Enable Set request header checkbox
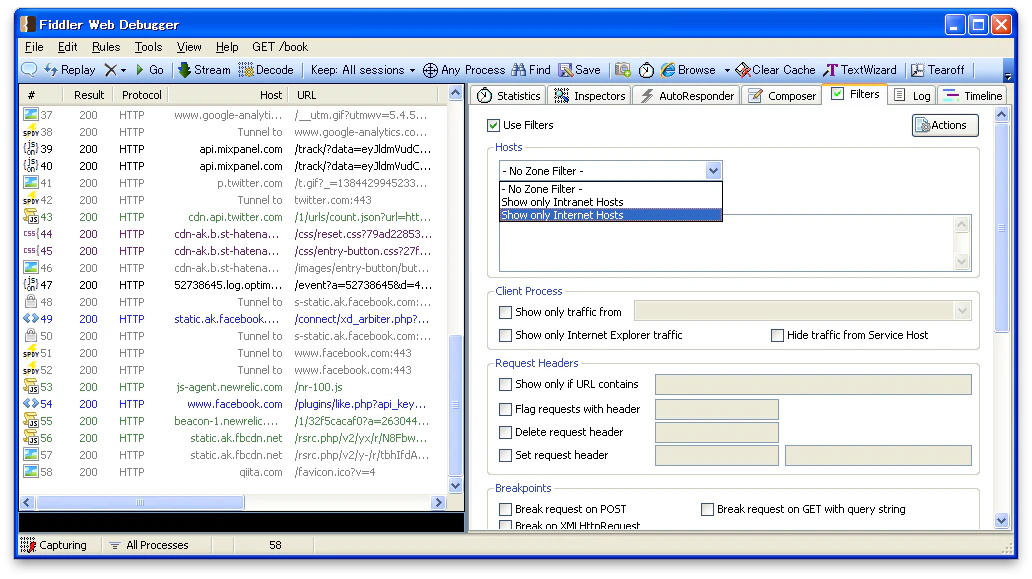This screenshot has width=1032, height=579. click(x=505, y=455)
